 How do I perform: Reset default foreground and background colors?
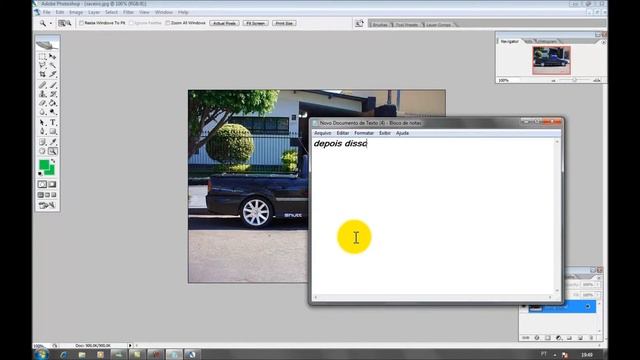tap(40, 174)
